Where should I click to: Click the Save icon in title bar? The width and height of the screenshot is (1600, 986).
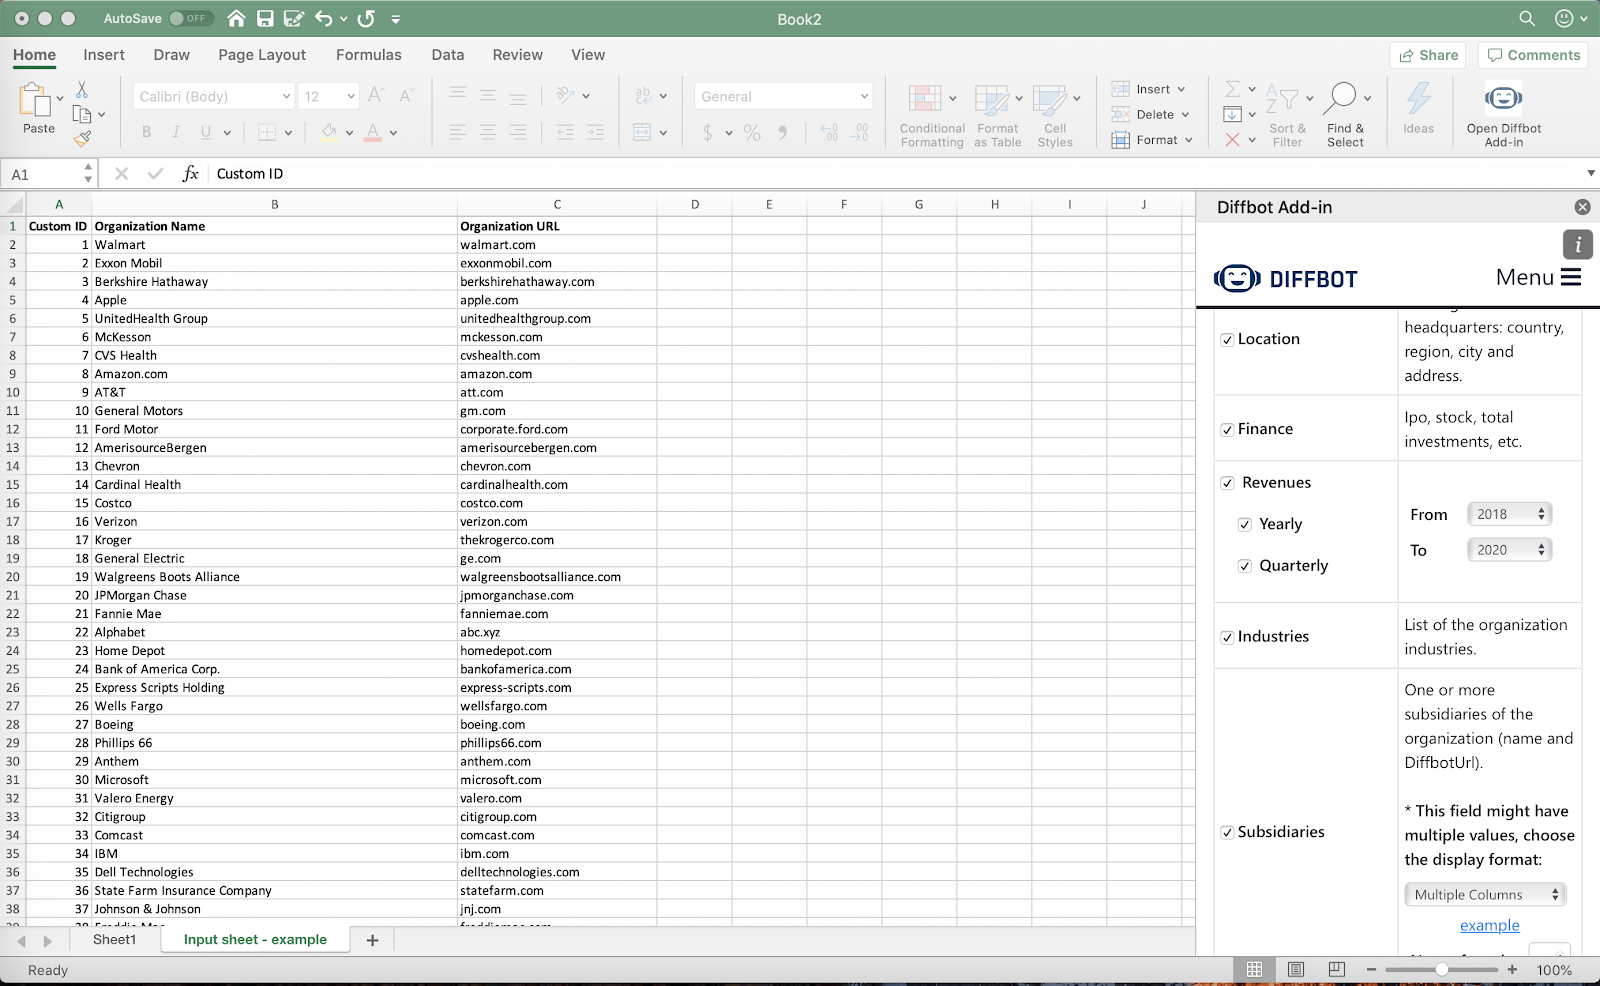click(265, 18)
